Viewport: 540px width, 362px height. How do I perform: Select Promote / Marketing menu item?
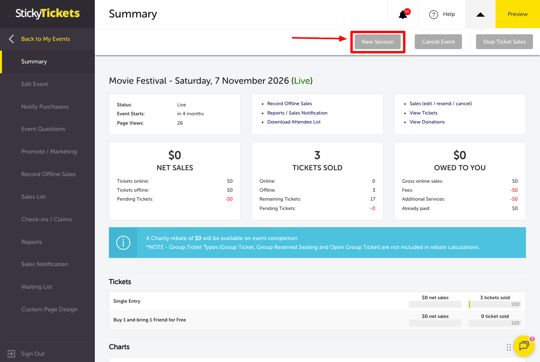[49, 152]
